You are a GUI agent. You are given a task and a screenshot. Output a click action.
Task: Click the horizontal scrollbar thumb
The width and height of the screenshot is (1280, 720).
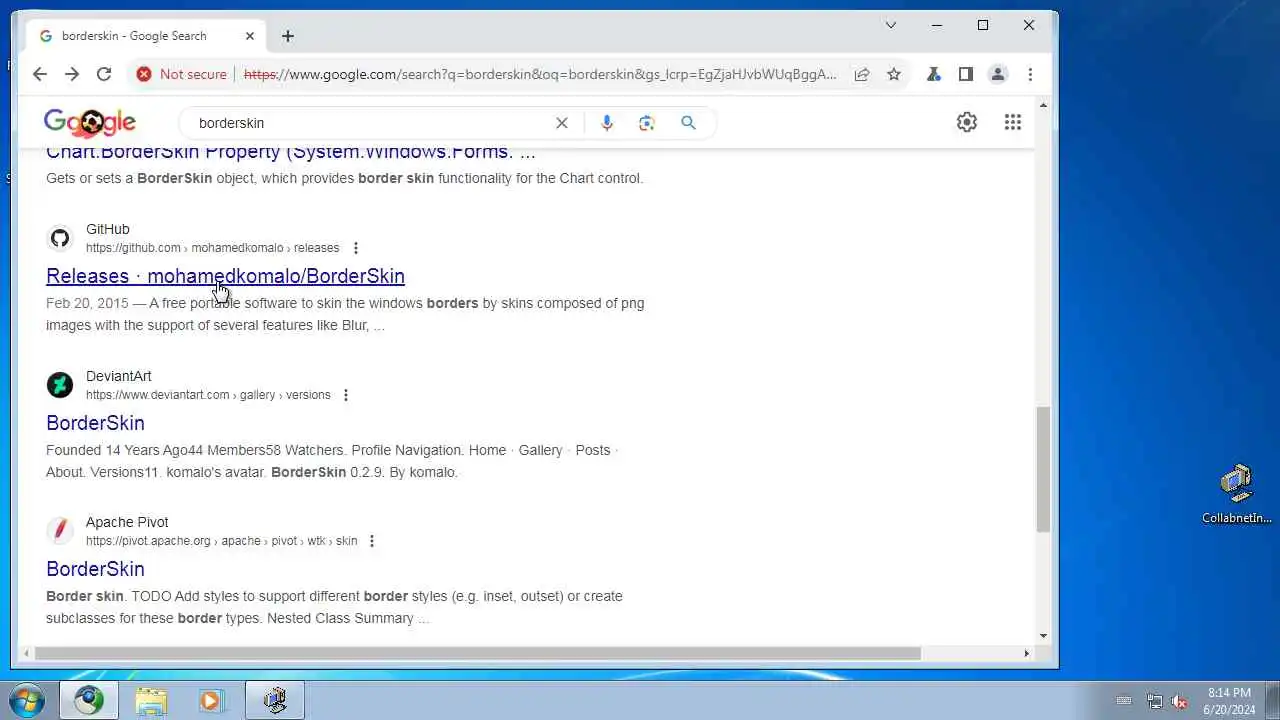(477, 654)
